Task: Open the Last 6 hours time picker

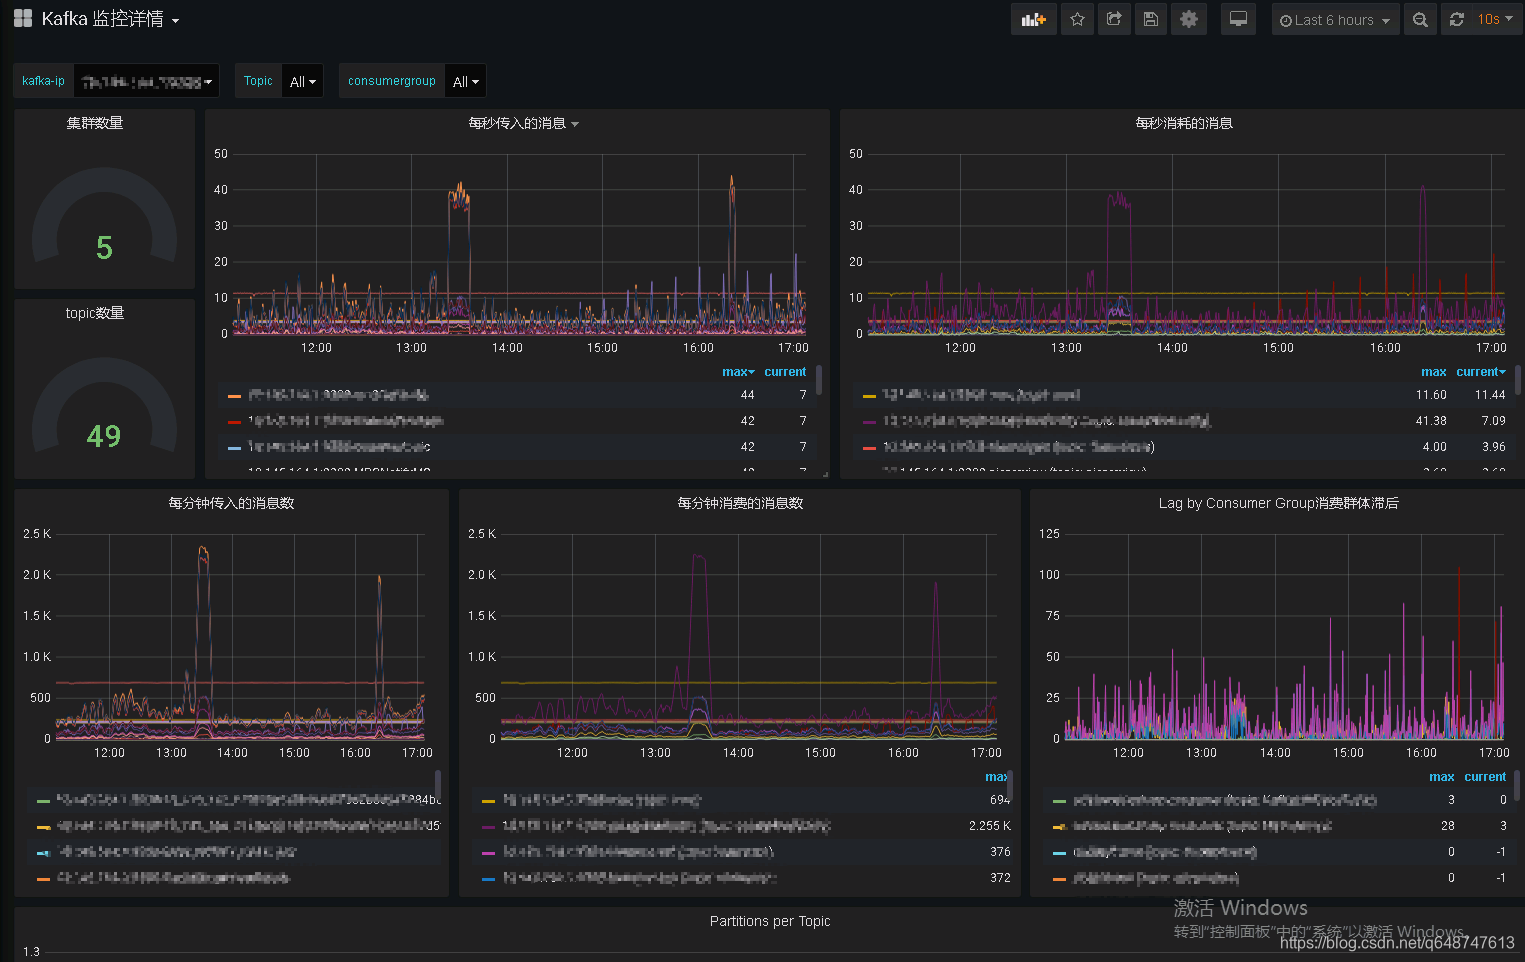Action: [x=1335, y=19]
